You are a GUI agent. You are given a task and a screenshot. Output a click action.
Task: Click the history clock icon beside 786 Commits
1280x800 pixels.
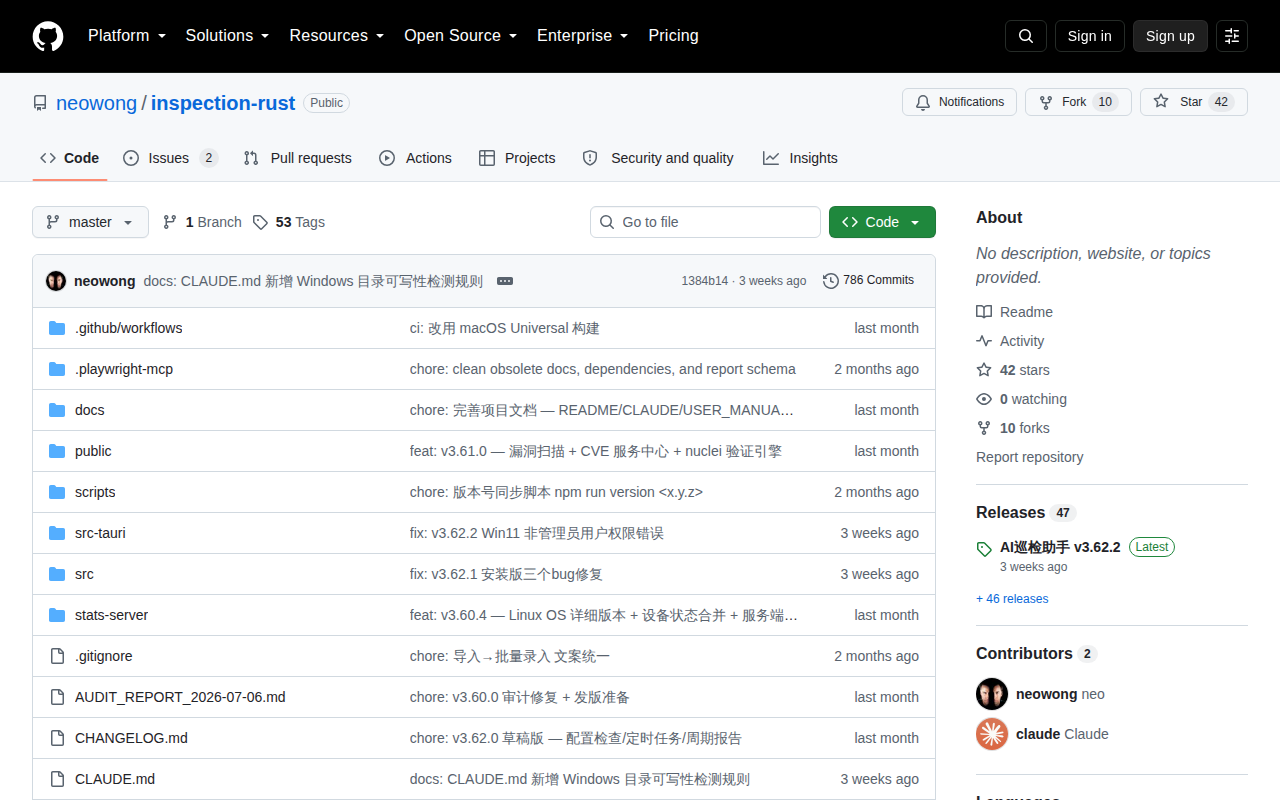[831, 281]
